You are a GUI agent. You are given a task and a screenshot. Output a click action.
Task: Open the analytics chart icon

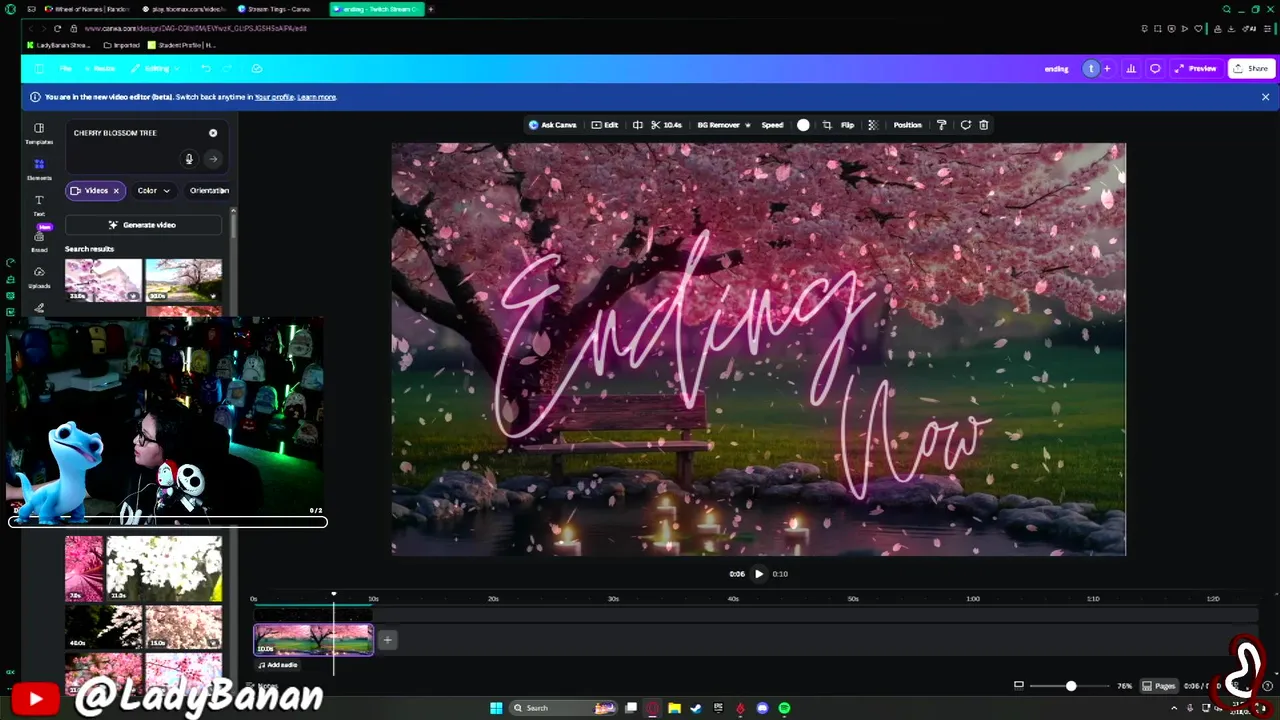tap(1131, 69)
